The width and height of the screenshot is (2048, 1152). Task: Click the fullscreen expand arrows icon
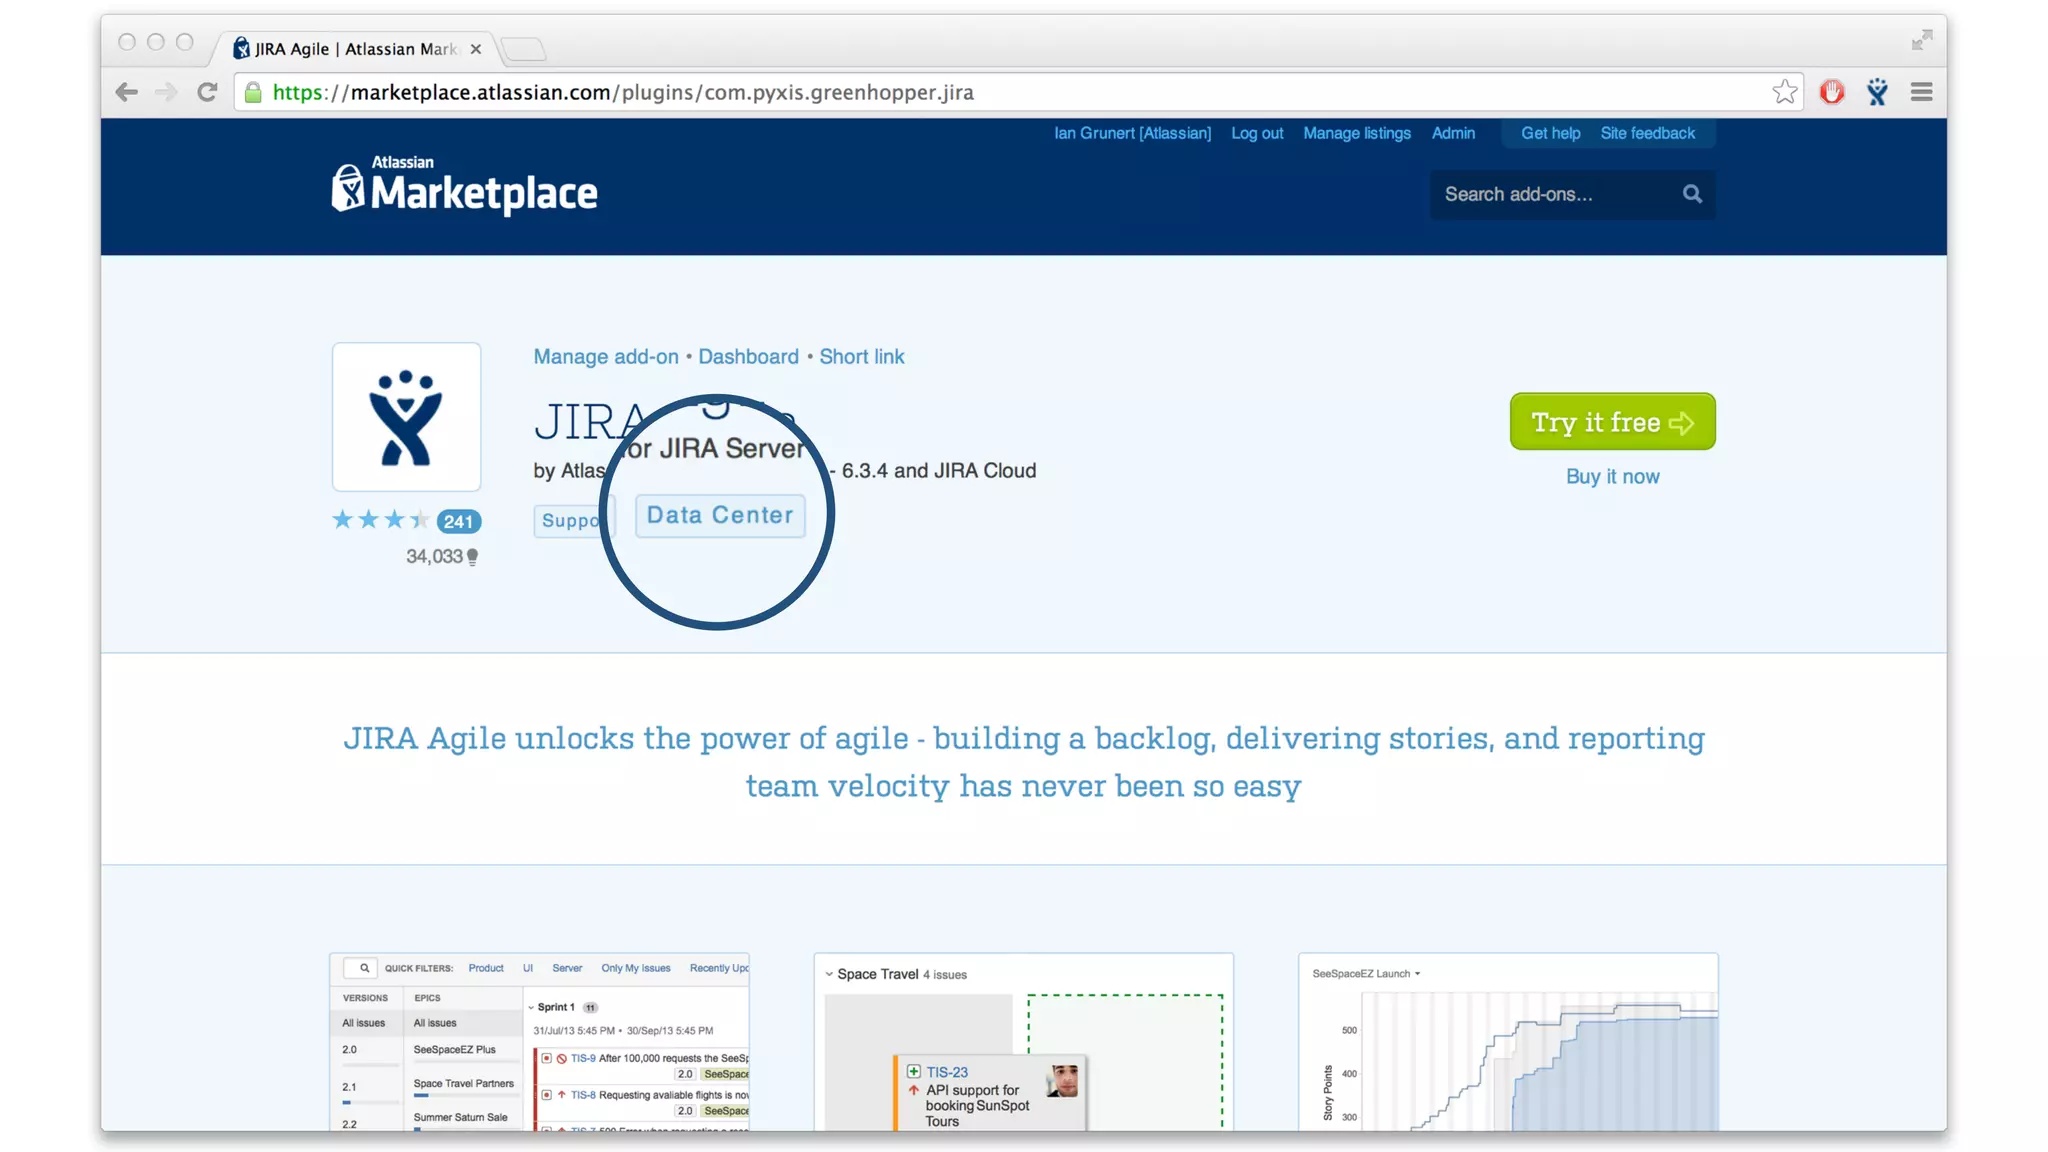pos(1921,40)
